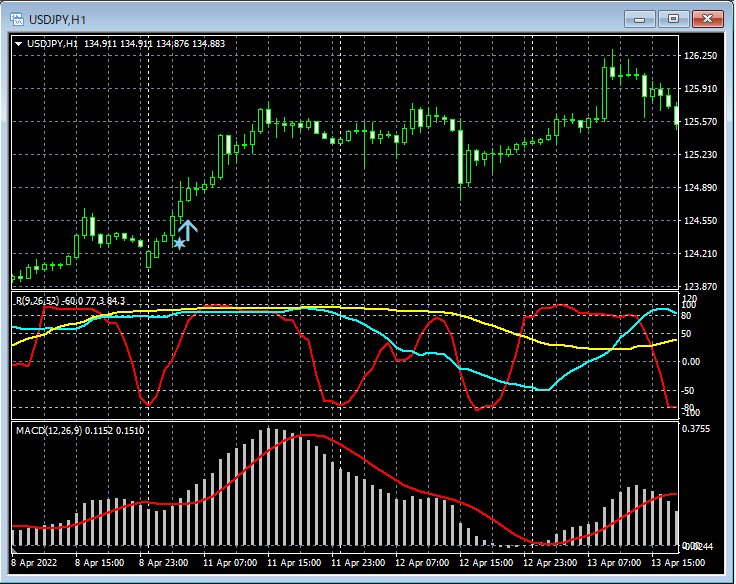Close the USDJPY,H1 chart window

pyautogui.click(x=707, y=18)
